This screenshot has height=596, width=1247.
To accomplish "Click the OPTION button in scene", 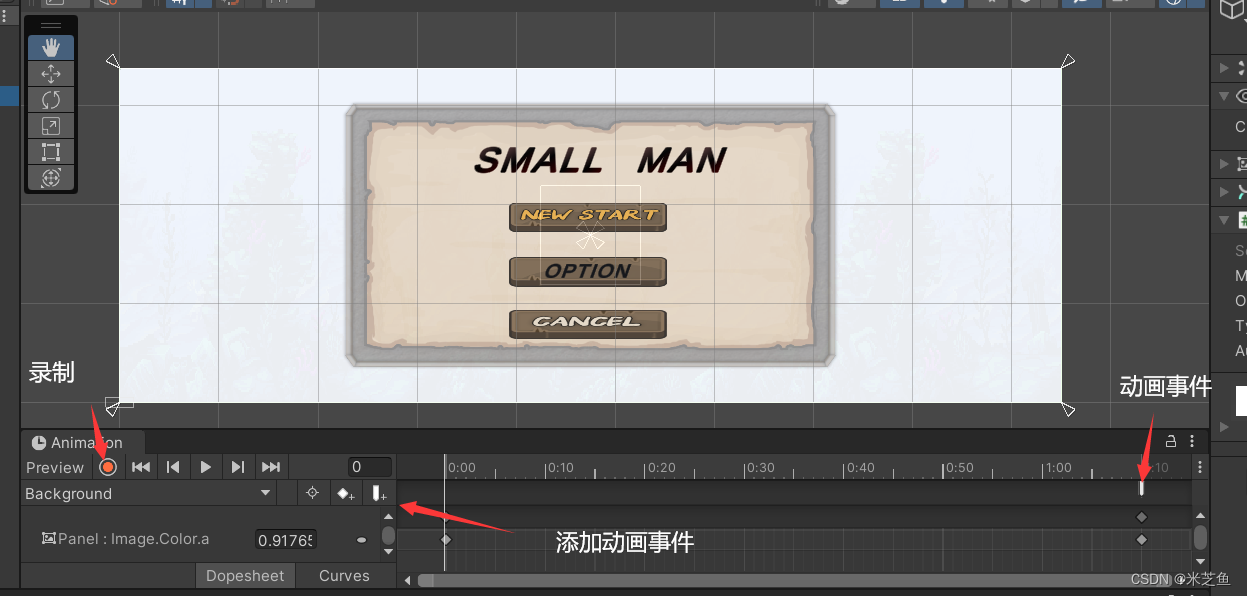I will [x=588, y=270].
